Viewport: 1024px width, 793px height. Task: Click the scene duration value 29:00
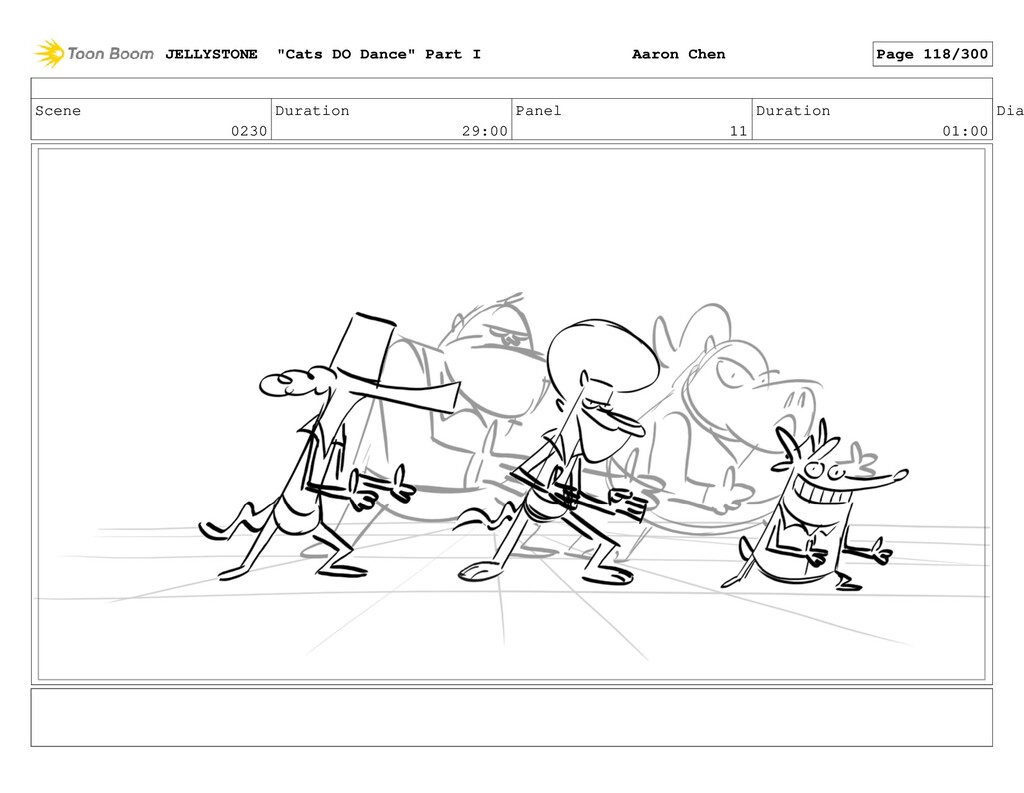pyautogui.click(x=485, y=131)
